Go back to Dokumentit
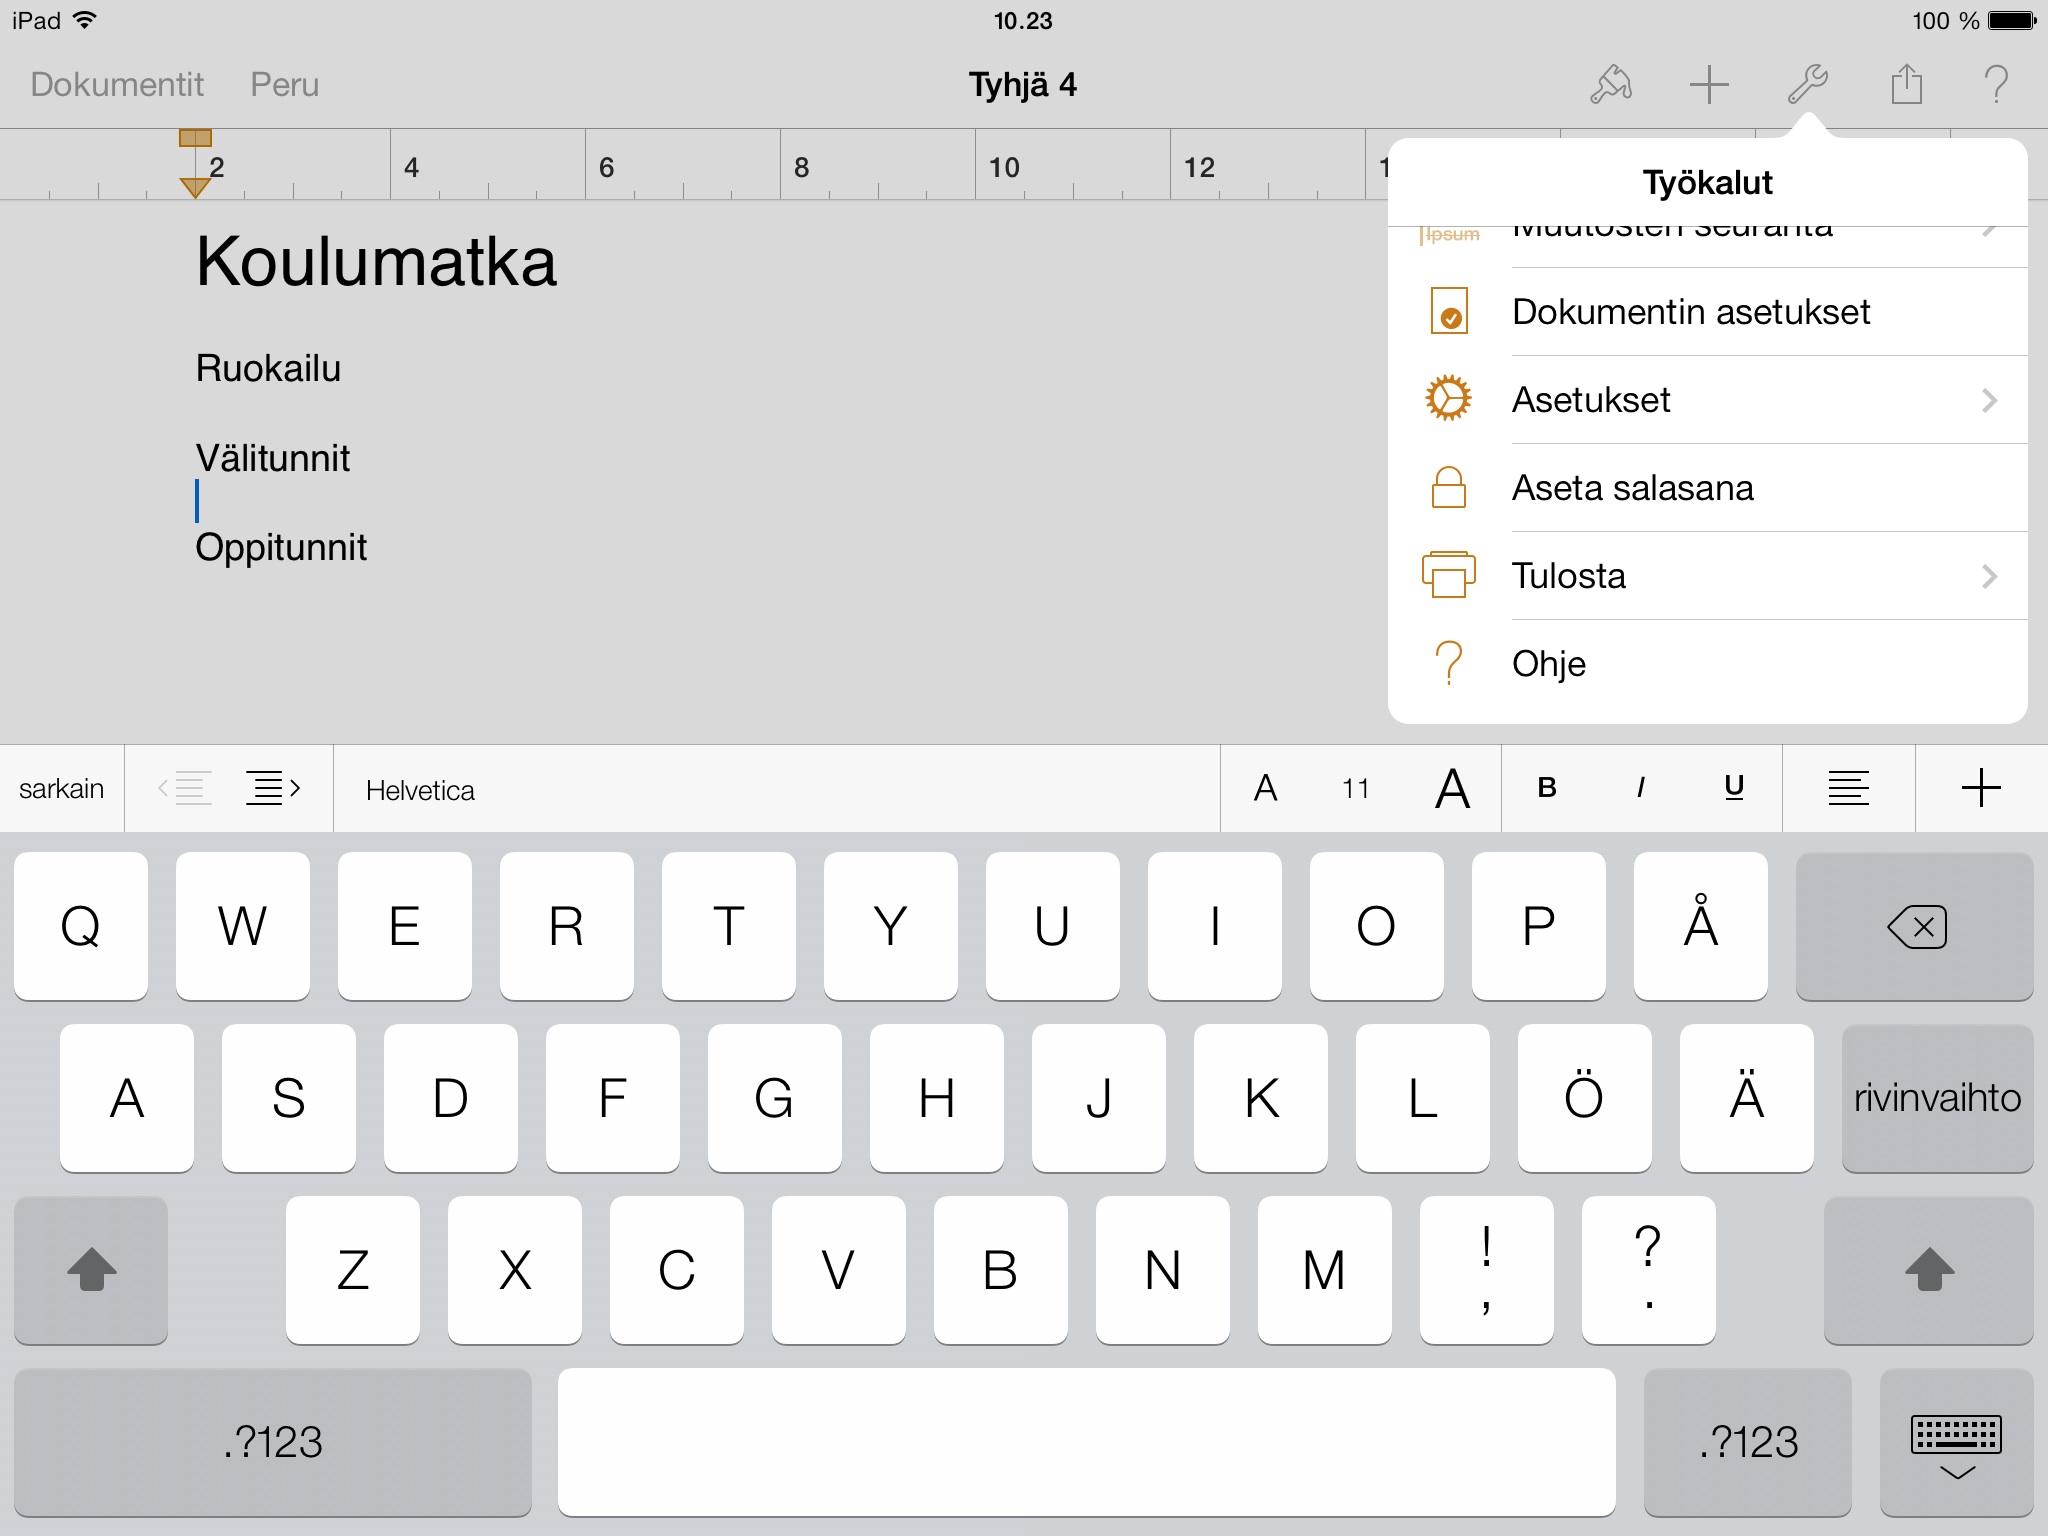 click(x=117, y=85)
